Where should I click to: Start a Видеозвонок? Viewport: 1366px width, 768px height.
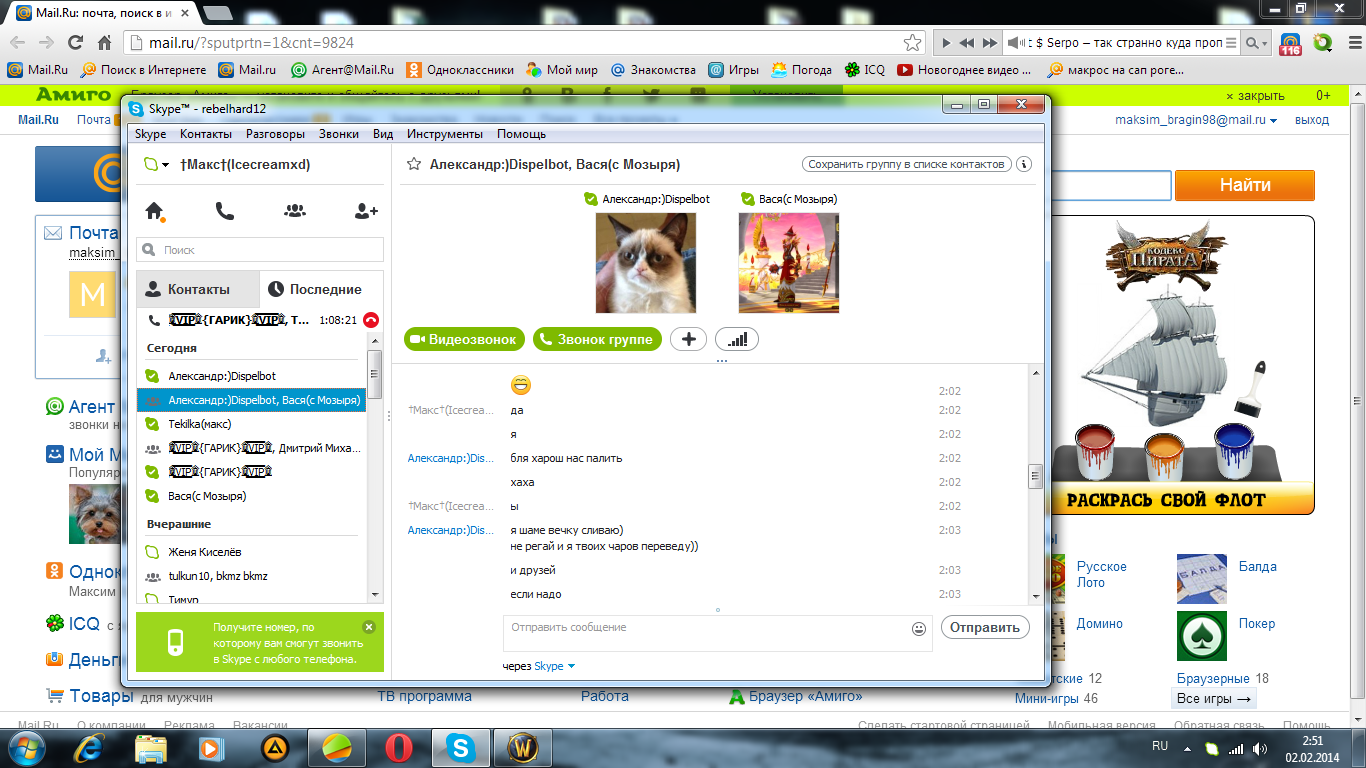pos(465,339)
